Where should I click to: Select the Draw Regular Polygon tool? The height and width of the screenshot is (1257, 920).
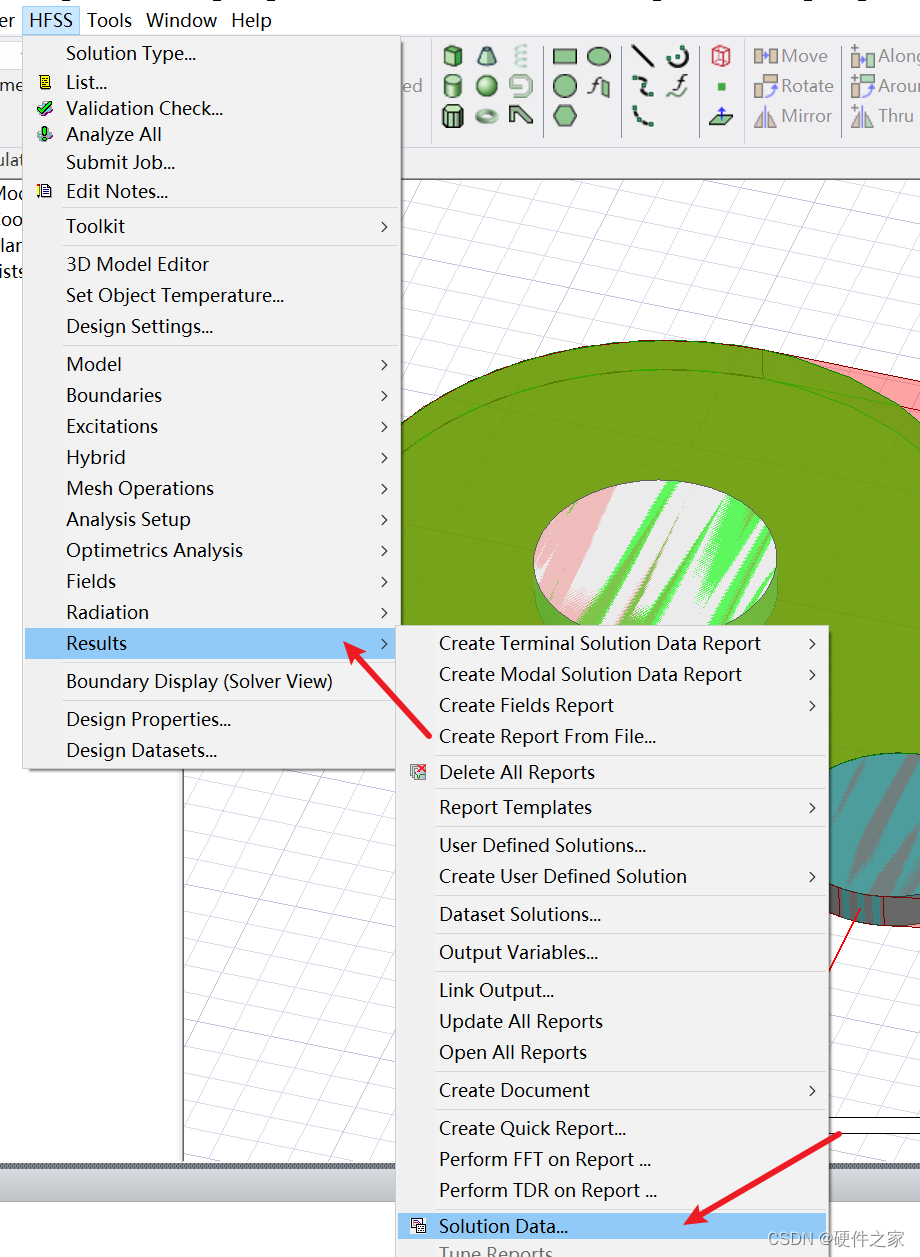coord(565,116)
